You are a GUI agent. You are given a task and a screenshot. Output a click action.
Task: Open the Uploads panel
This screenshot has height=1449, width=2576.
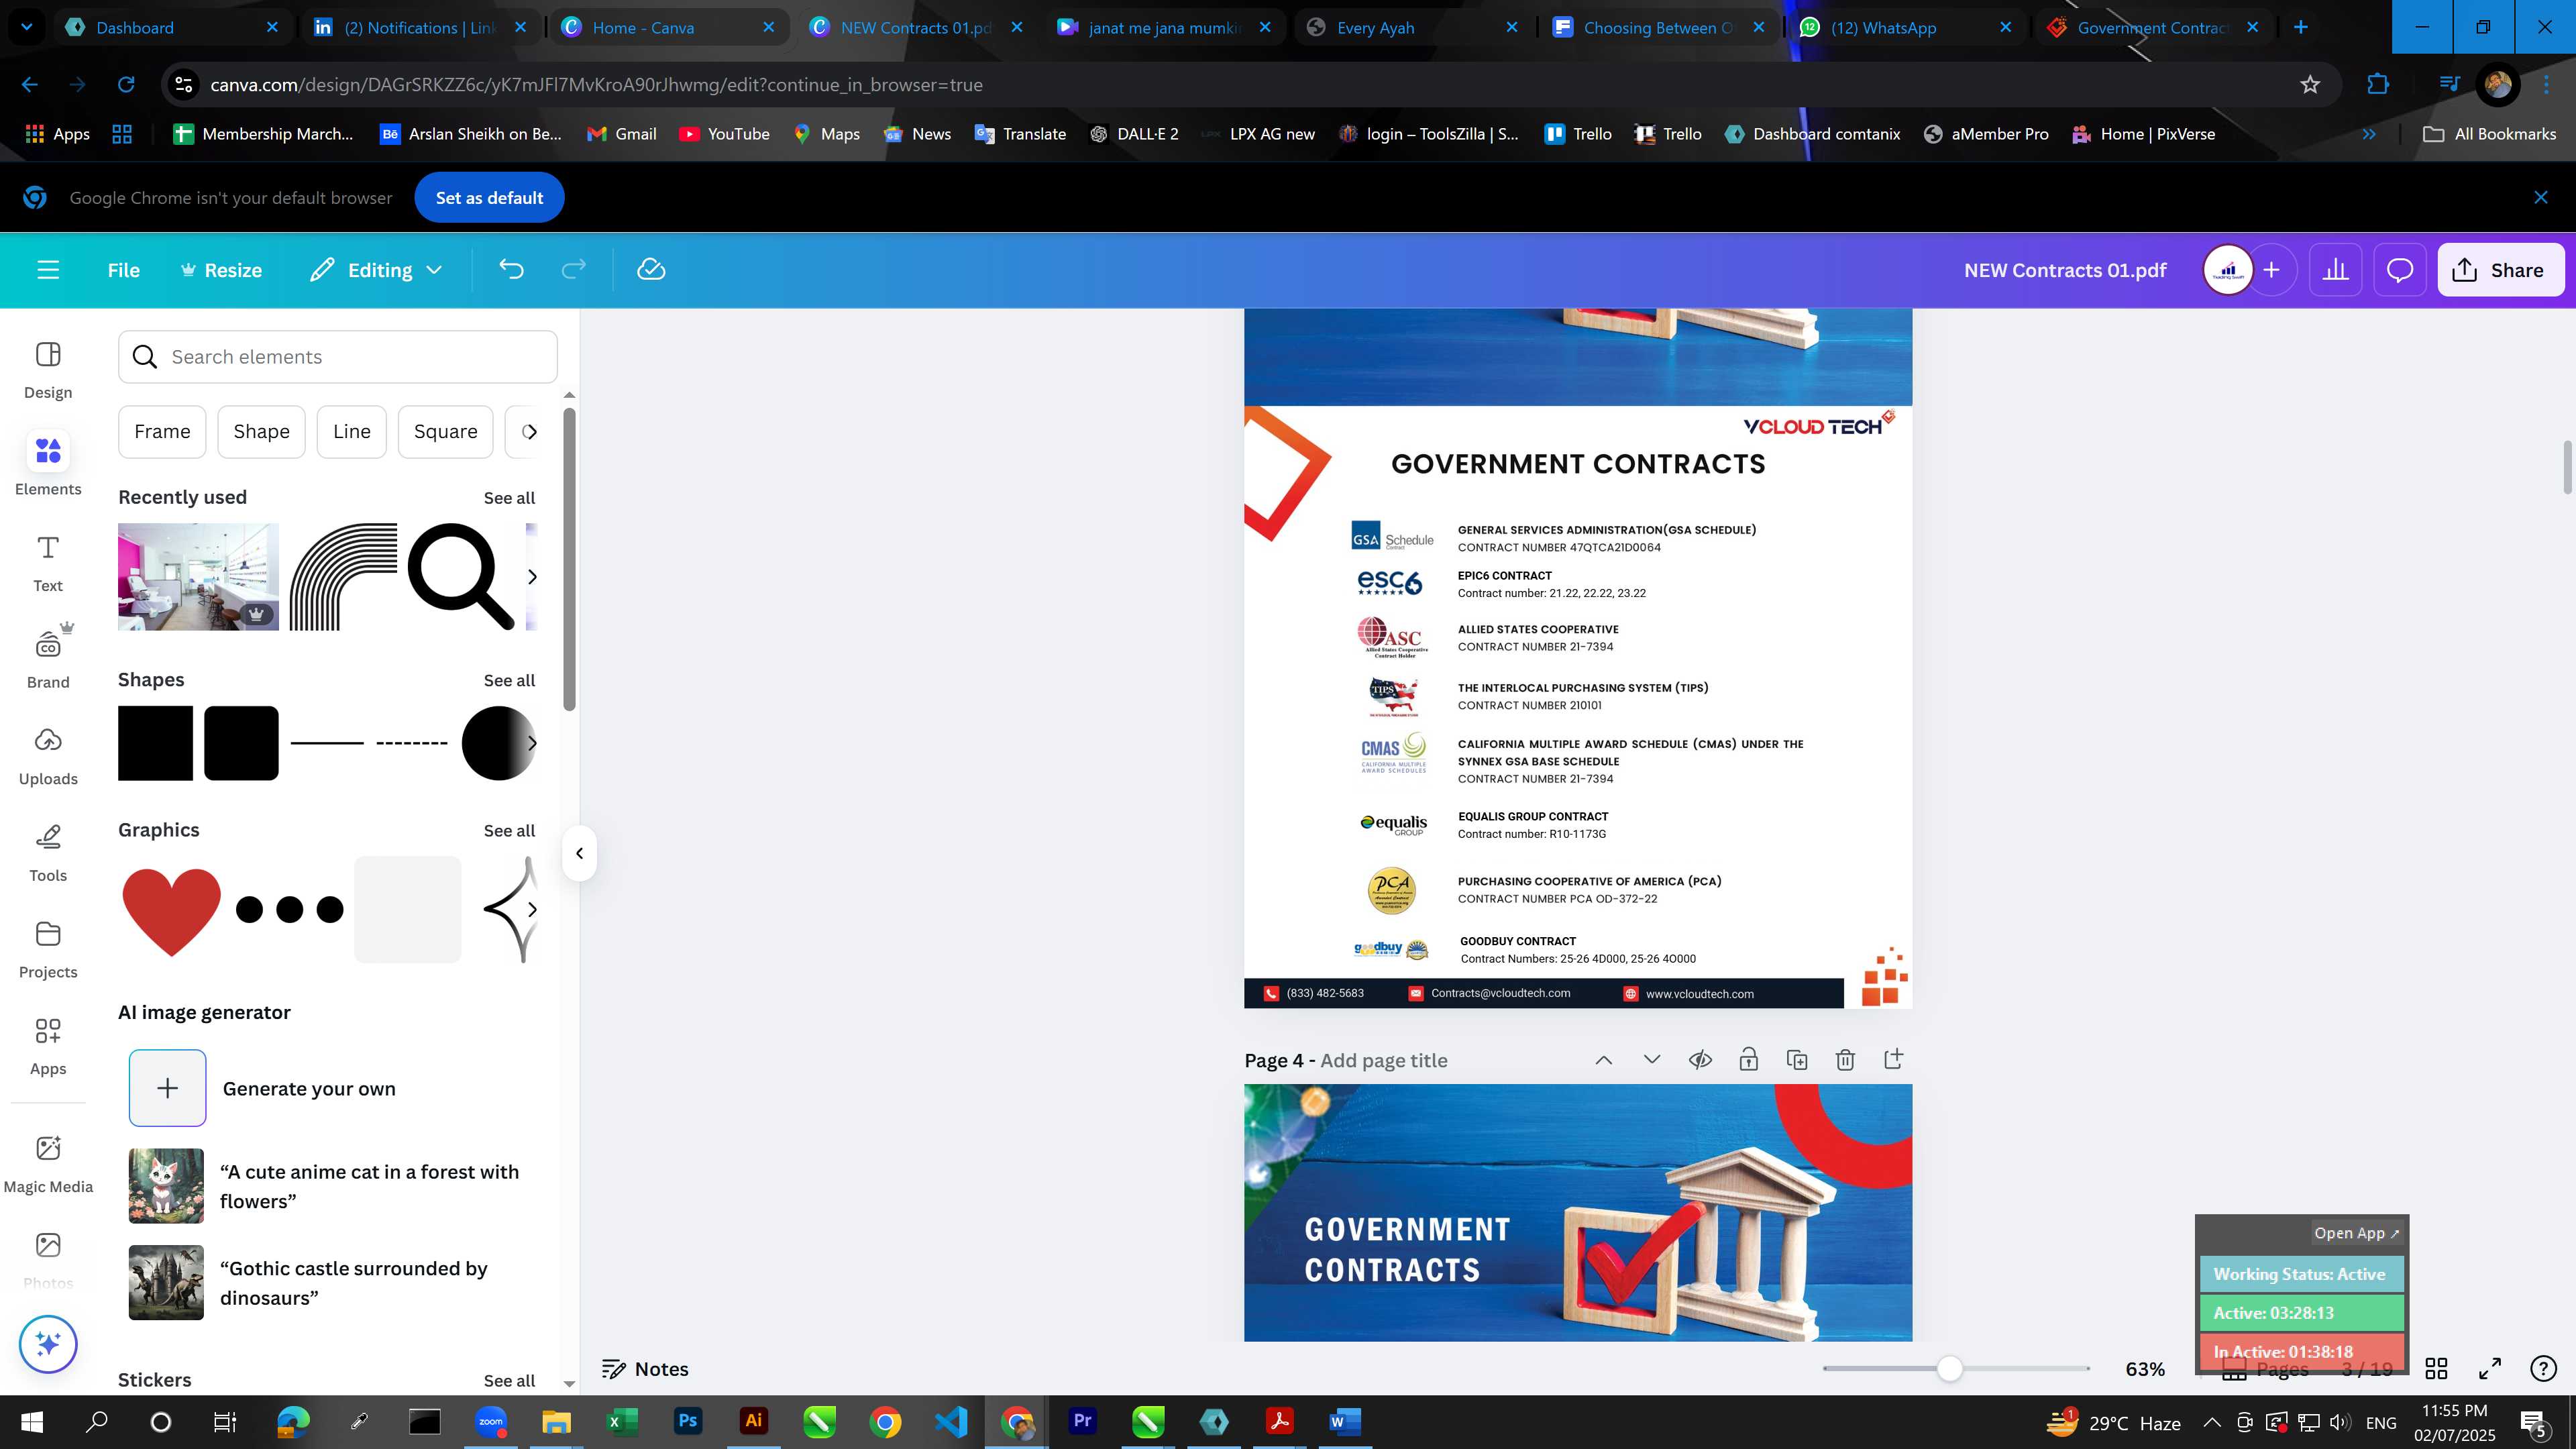pyautogui.click(x=48, y=757)
